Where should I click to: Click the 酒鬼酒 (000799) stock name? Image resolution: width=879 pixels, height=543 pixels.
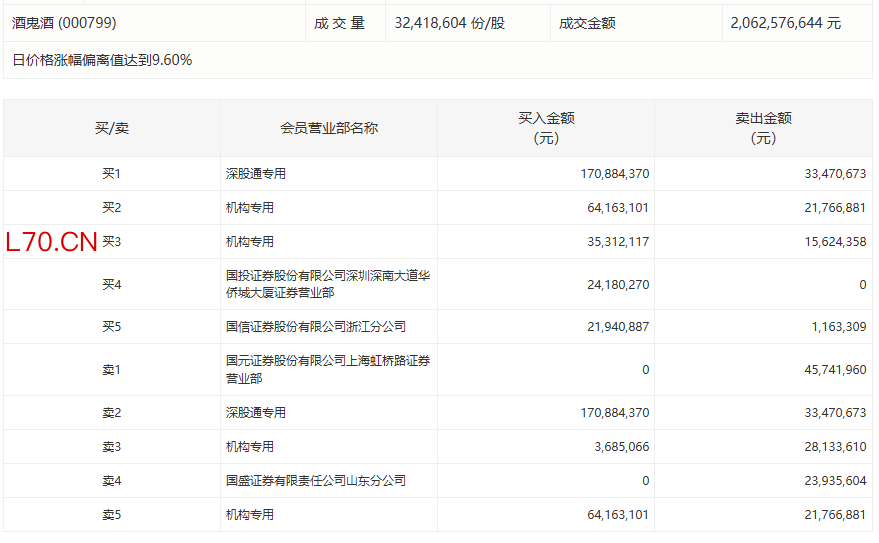click(64, 23)
